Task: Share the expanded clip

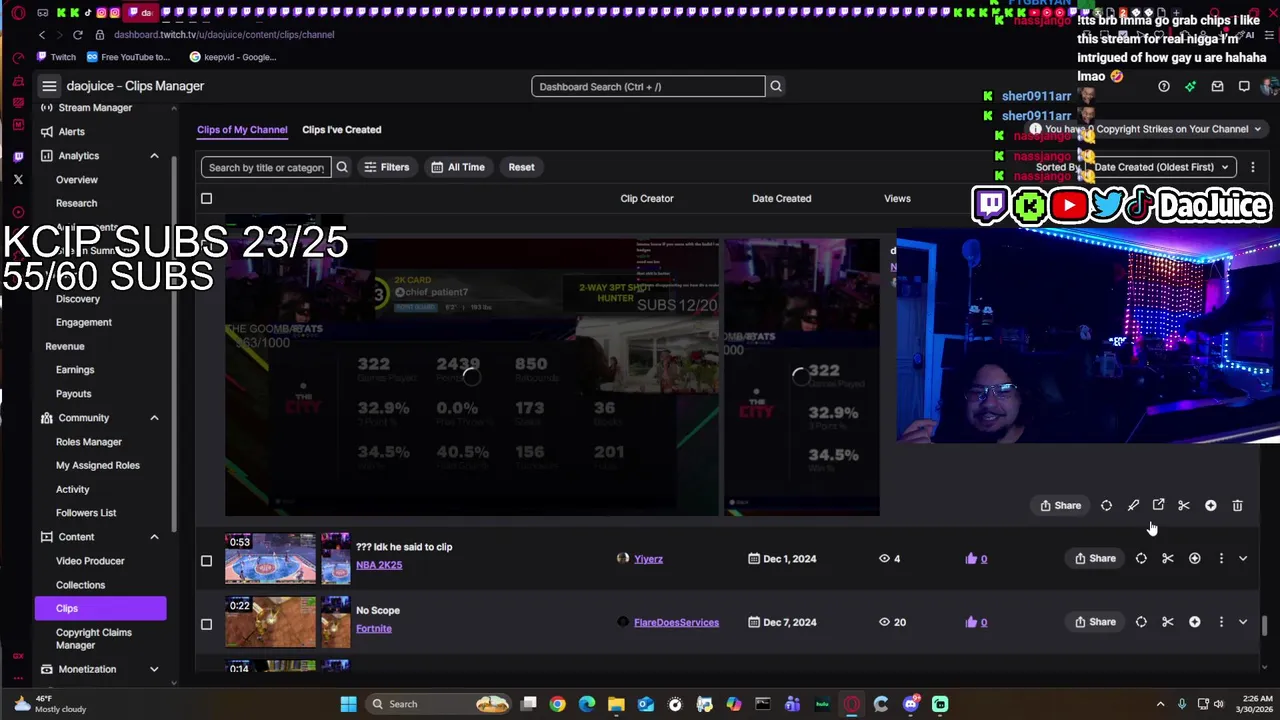Action: 1061,506
